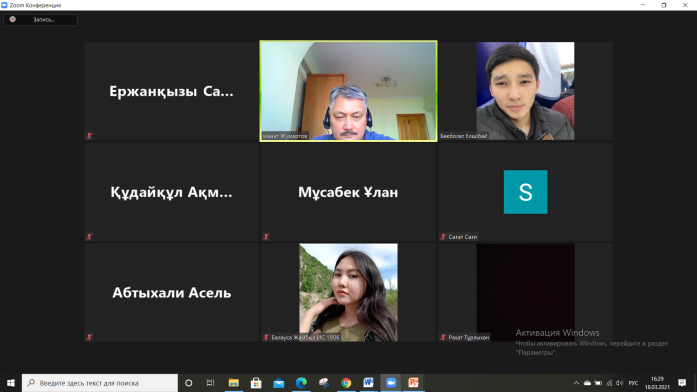Switch to PowerPoint from the taskbar

[x=413, y=383]
